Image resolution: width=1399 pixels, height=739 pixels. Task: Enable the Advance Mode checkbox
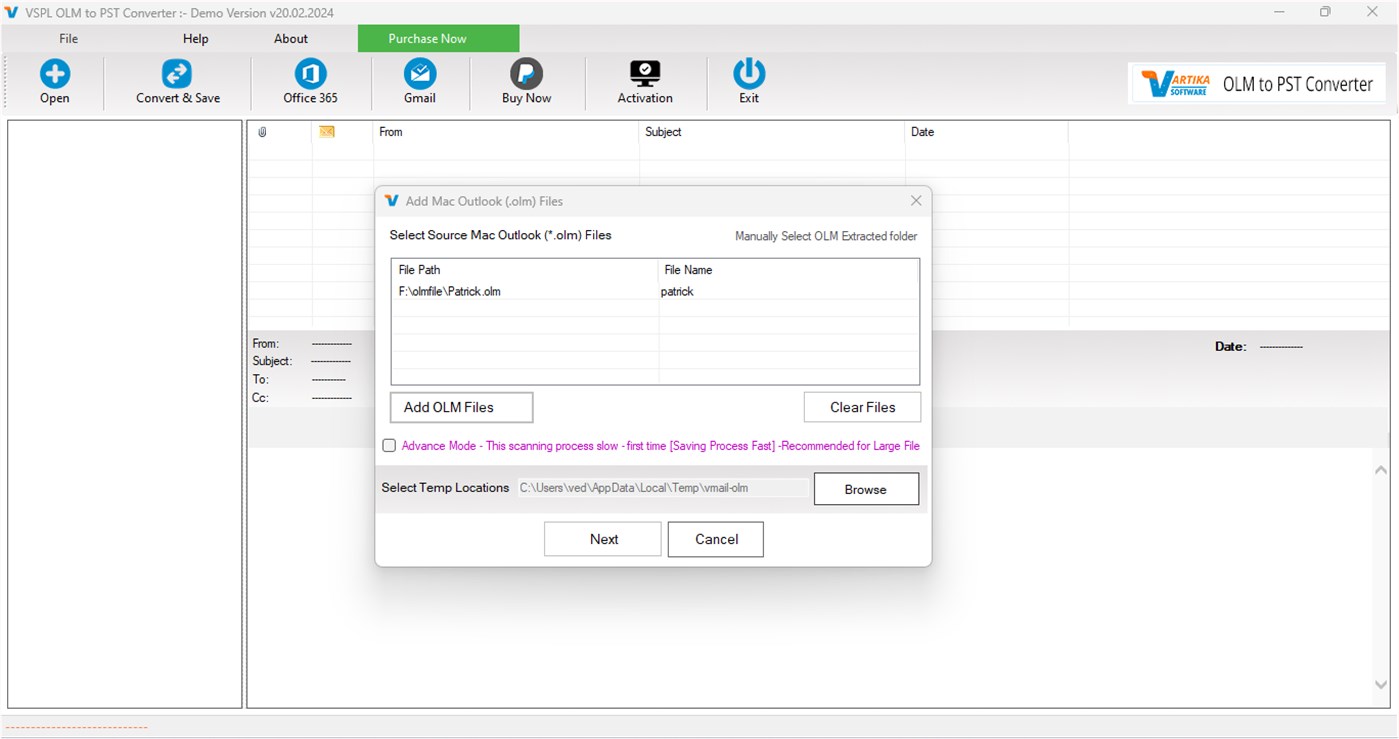point(389,445)
